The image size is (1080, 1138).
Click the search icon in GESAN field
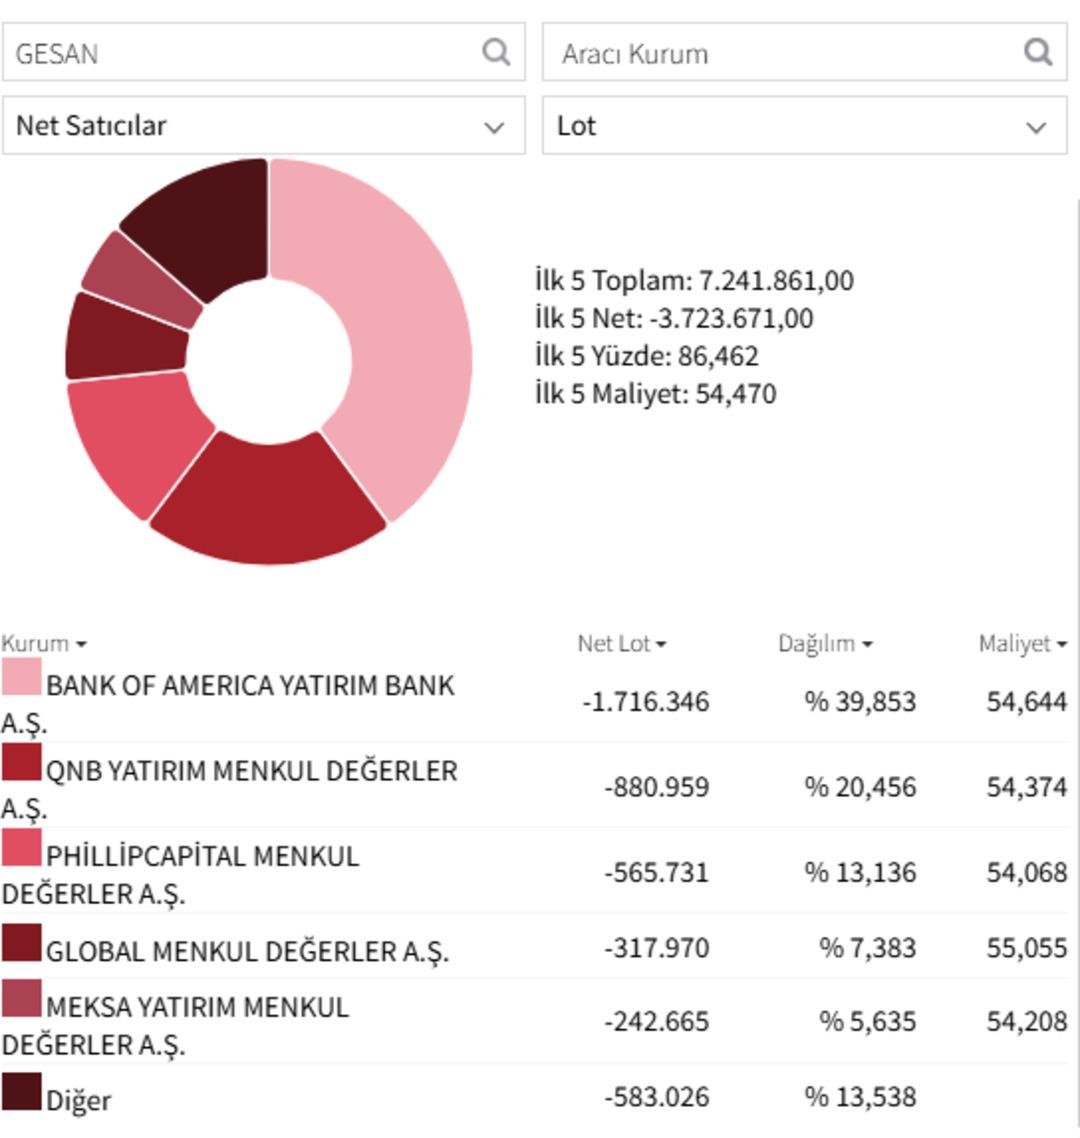496,52
